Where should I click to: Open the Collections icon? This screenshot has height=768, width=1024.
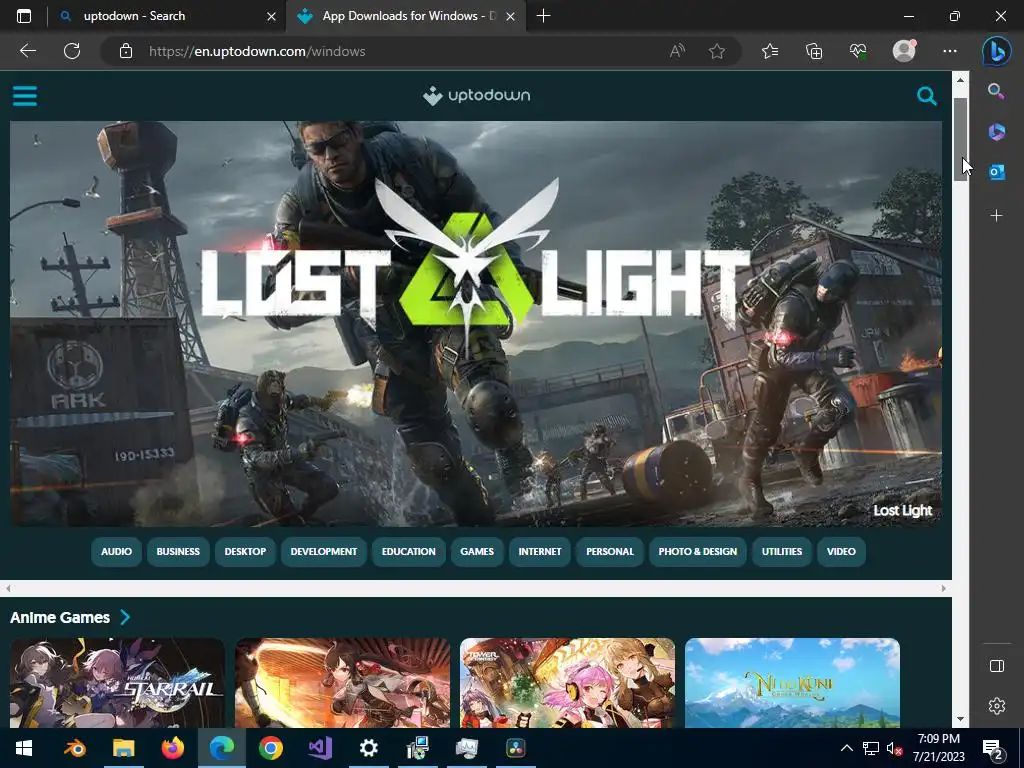814,51
